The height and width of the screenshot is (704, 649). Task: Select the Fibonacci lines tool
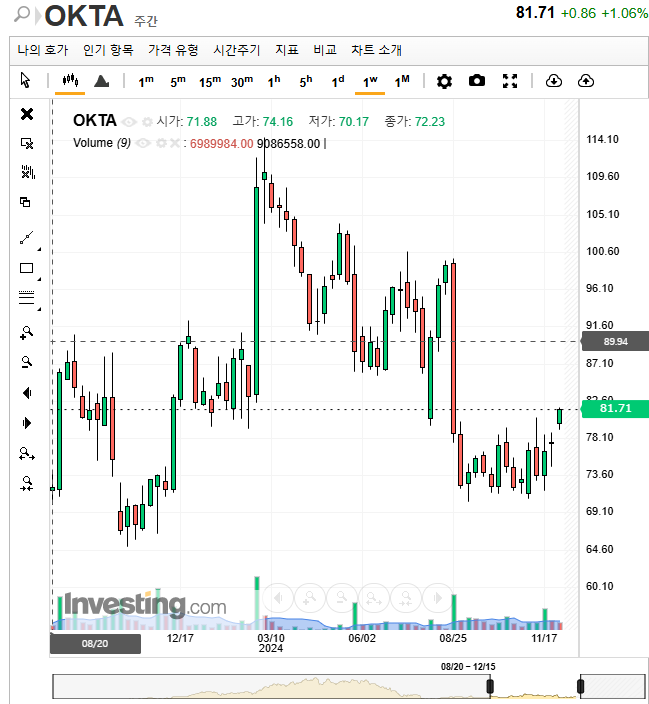(x=26, y=297)
